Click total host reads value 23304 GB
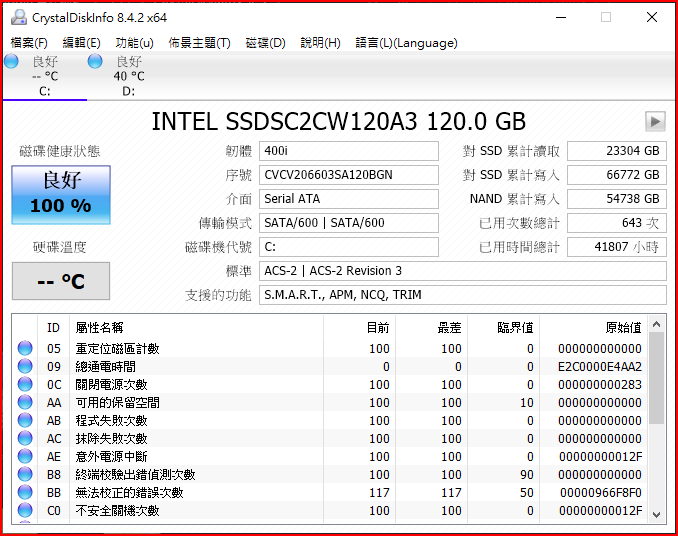678x536 pixels. pyautogui.click(x=617, y=151)
